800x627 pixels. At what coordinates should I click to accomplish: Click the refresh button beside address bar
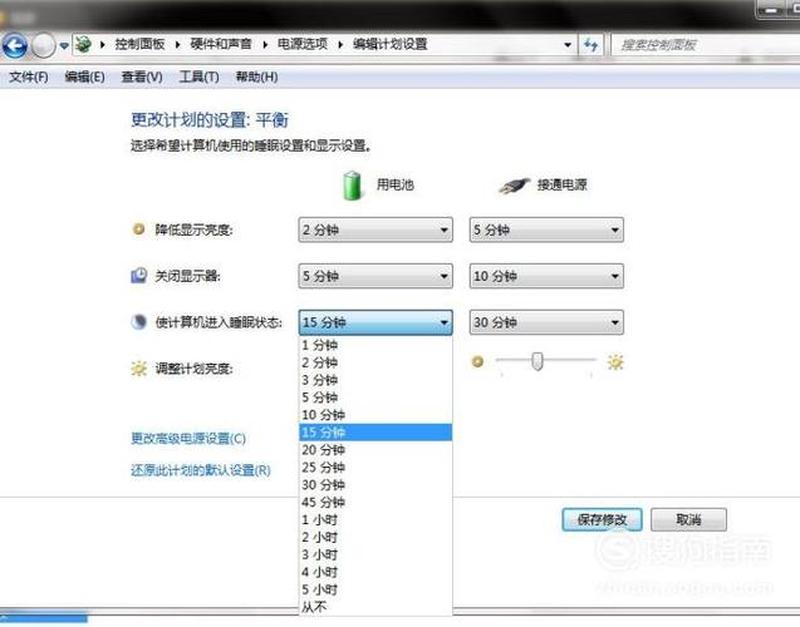[591, 45]
